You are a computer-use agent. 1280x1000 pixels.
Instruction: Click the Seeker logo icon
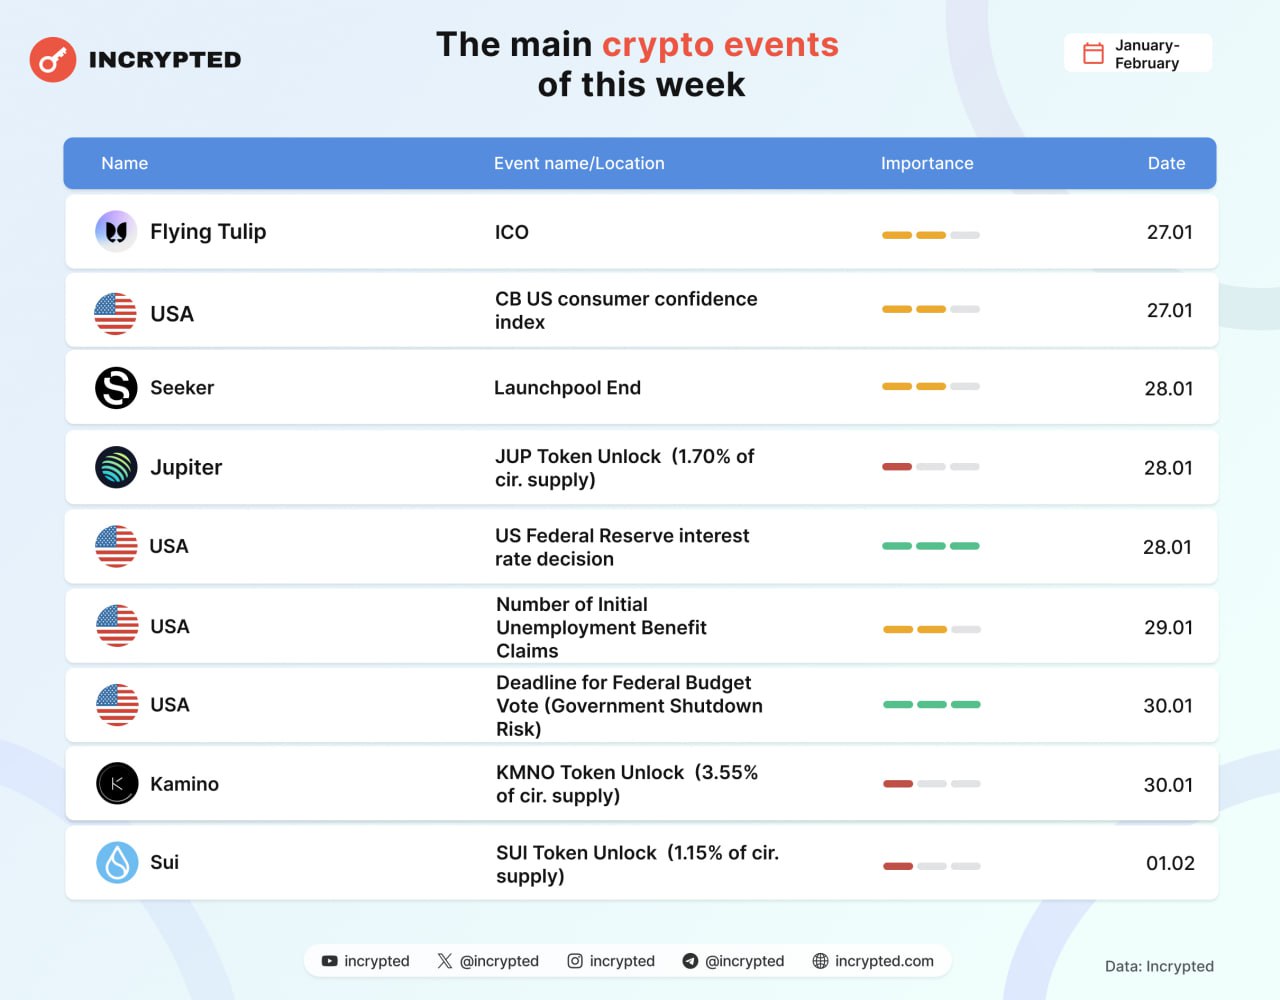coord(116,388)
